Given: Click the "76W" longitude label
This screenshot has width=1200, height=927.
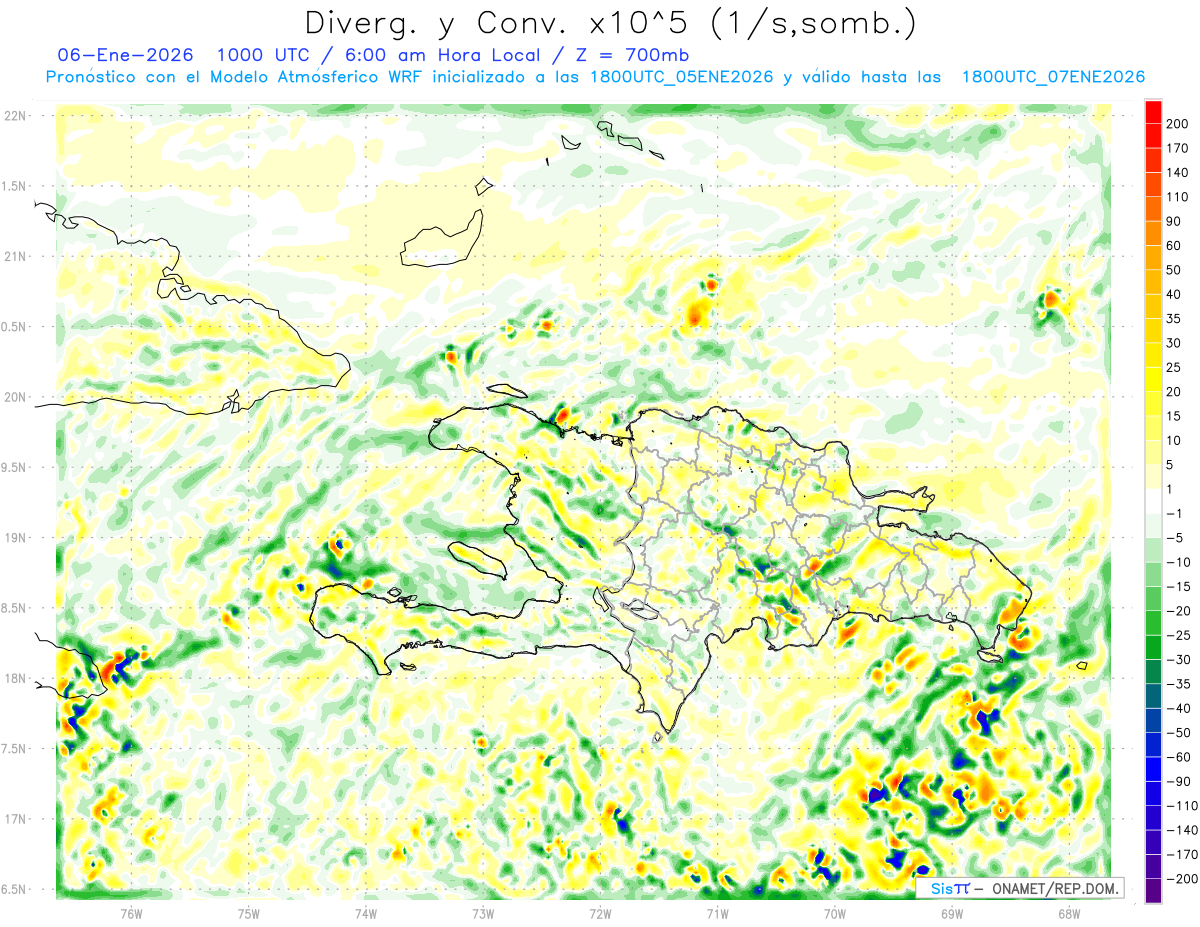Looking at the screenshot, I should pos(131,914).
